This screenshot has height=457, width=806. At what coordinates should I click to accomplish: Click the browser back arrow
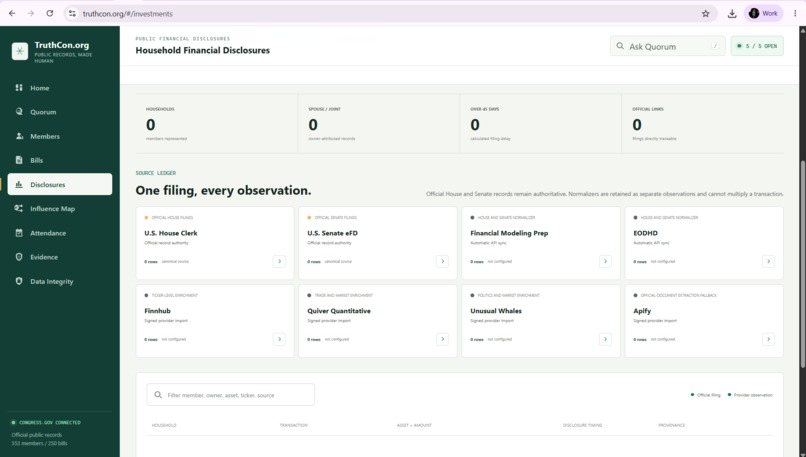(12, 13)
